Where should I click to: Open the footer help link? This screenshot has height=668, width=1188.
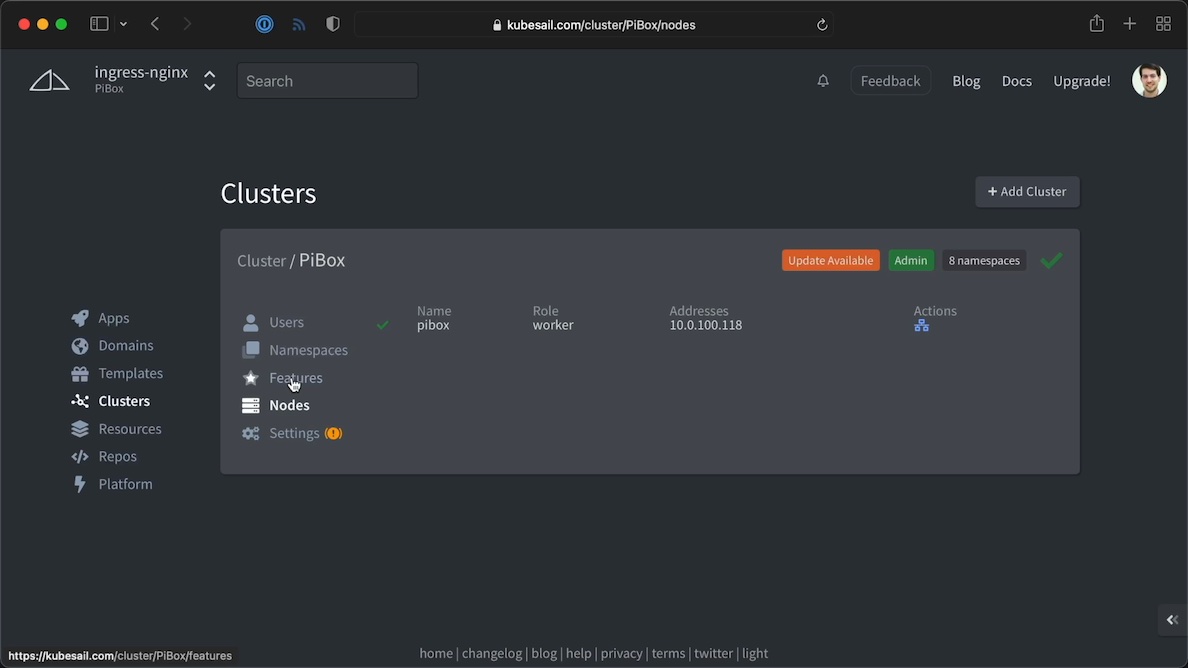coord(578,653)
